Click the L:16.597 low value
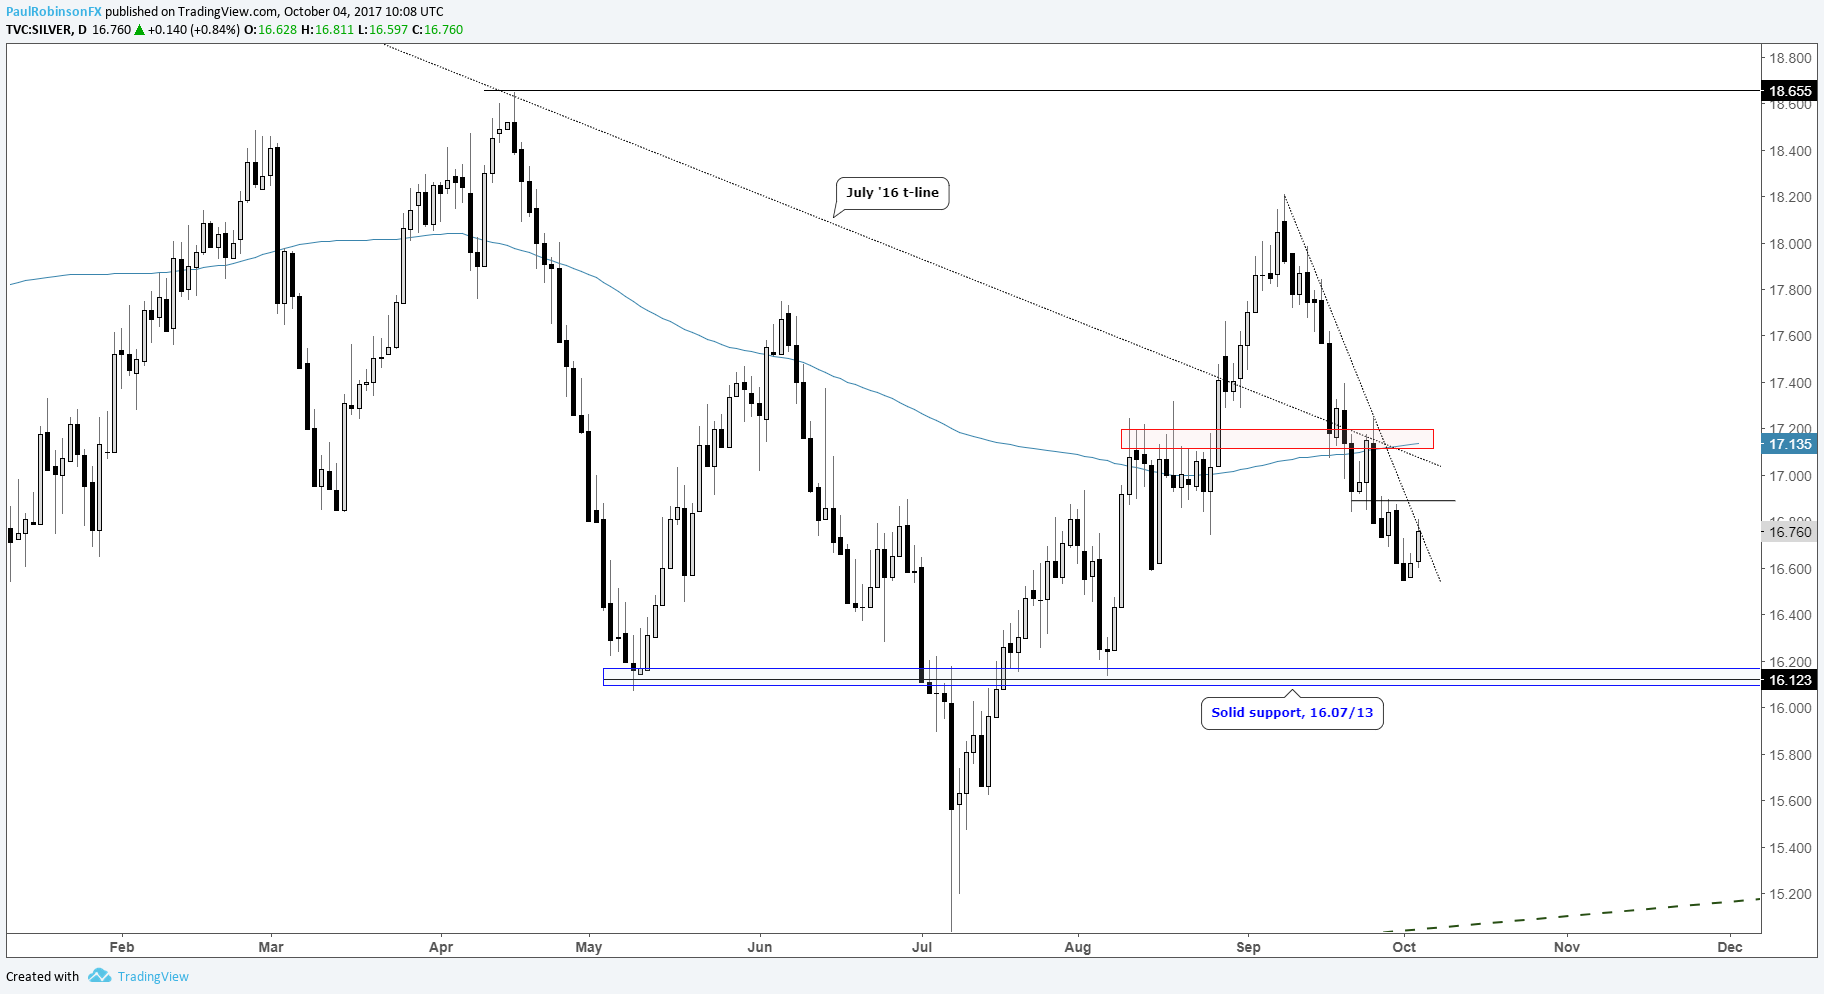The height and width of the screenshot is (994, 1824). [x=383, y=30]
